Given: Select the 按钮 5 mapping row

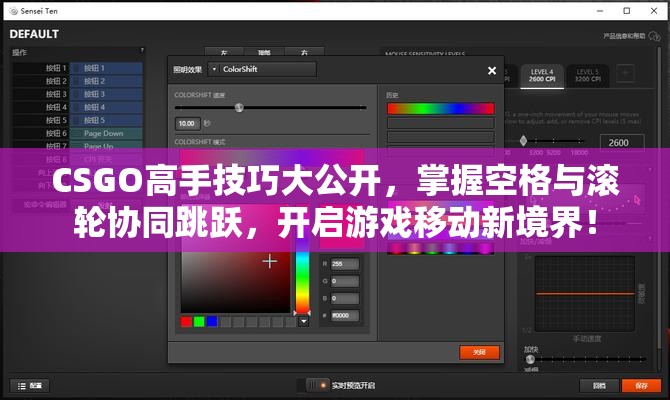Looking at the screenshot, I should [x=77, y=120].
